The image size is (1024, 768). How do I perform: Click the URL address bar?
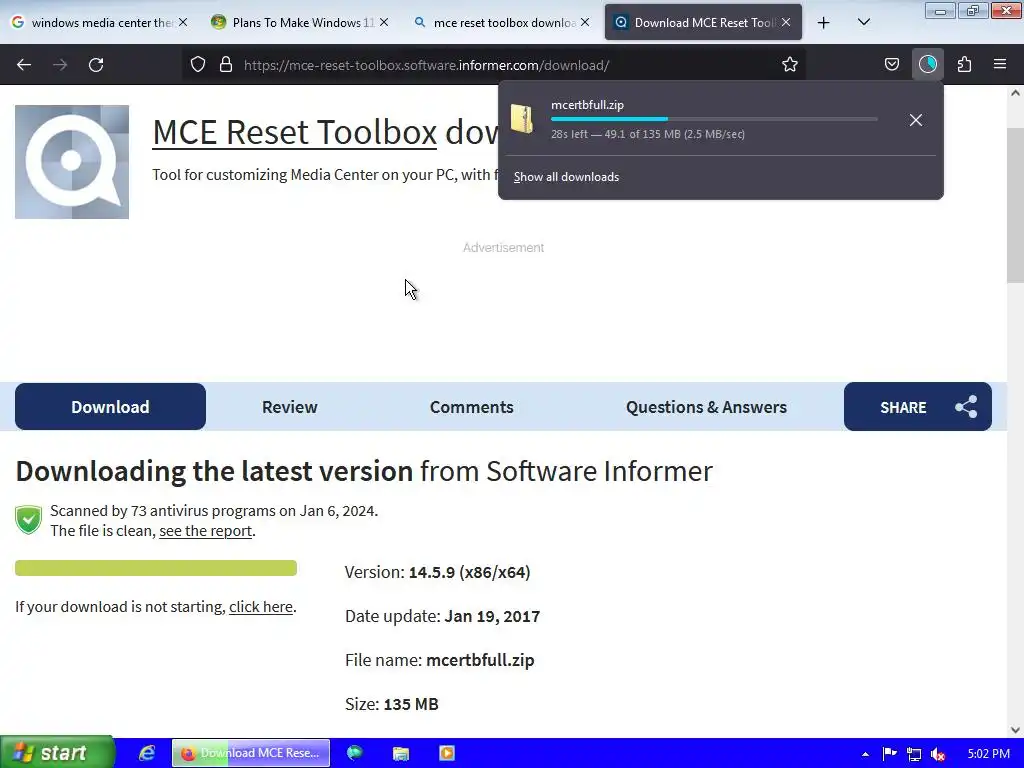pos(493,65)
